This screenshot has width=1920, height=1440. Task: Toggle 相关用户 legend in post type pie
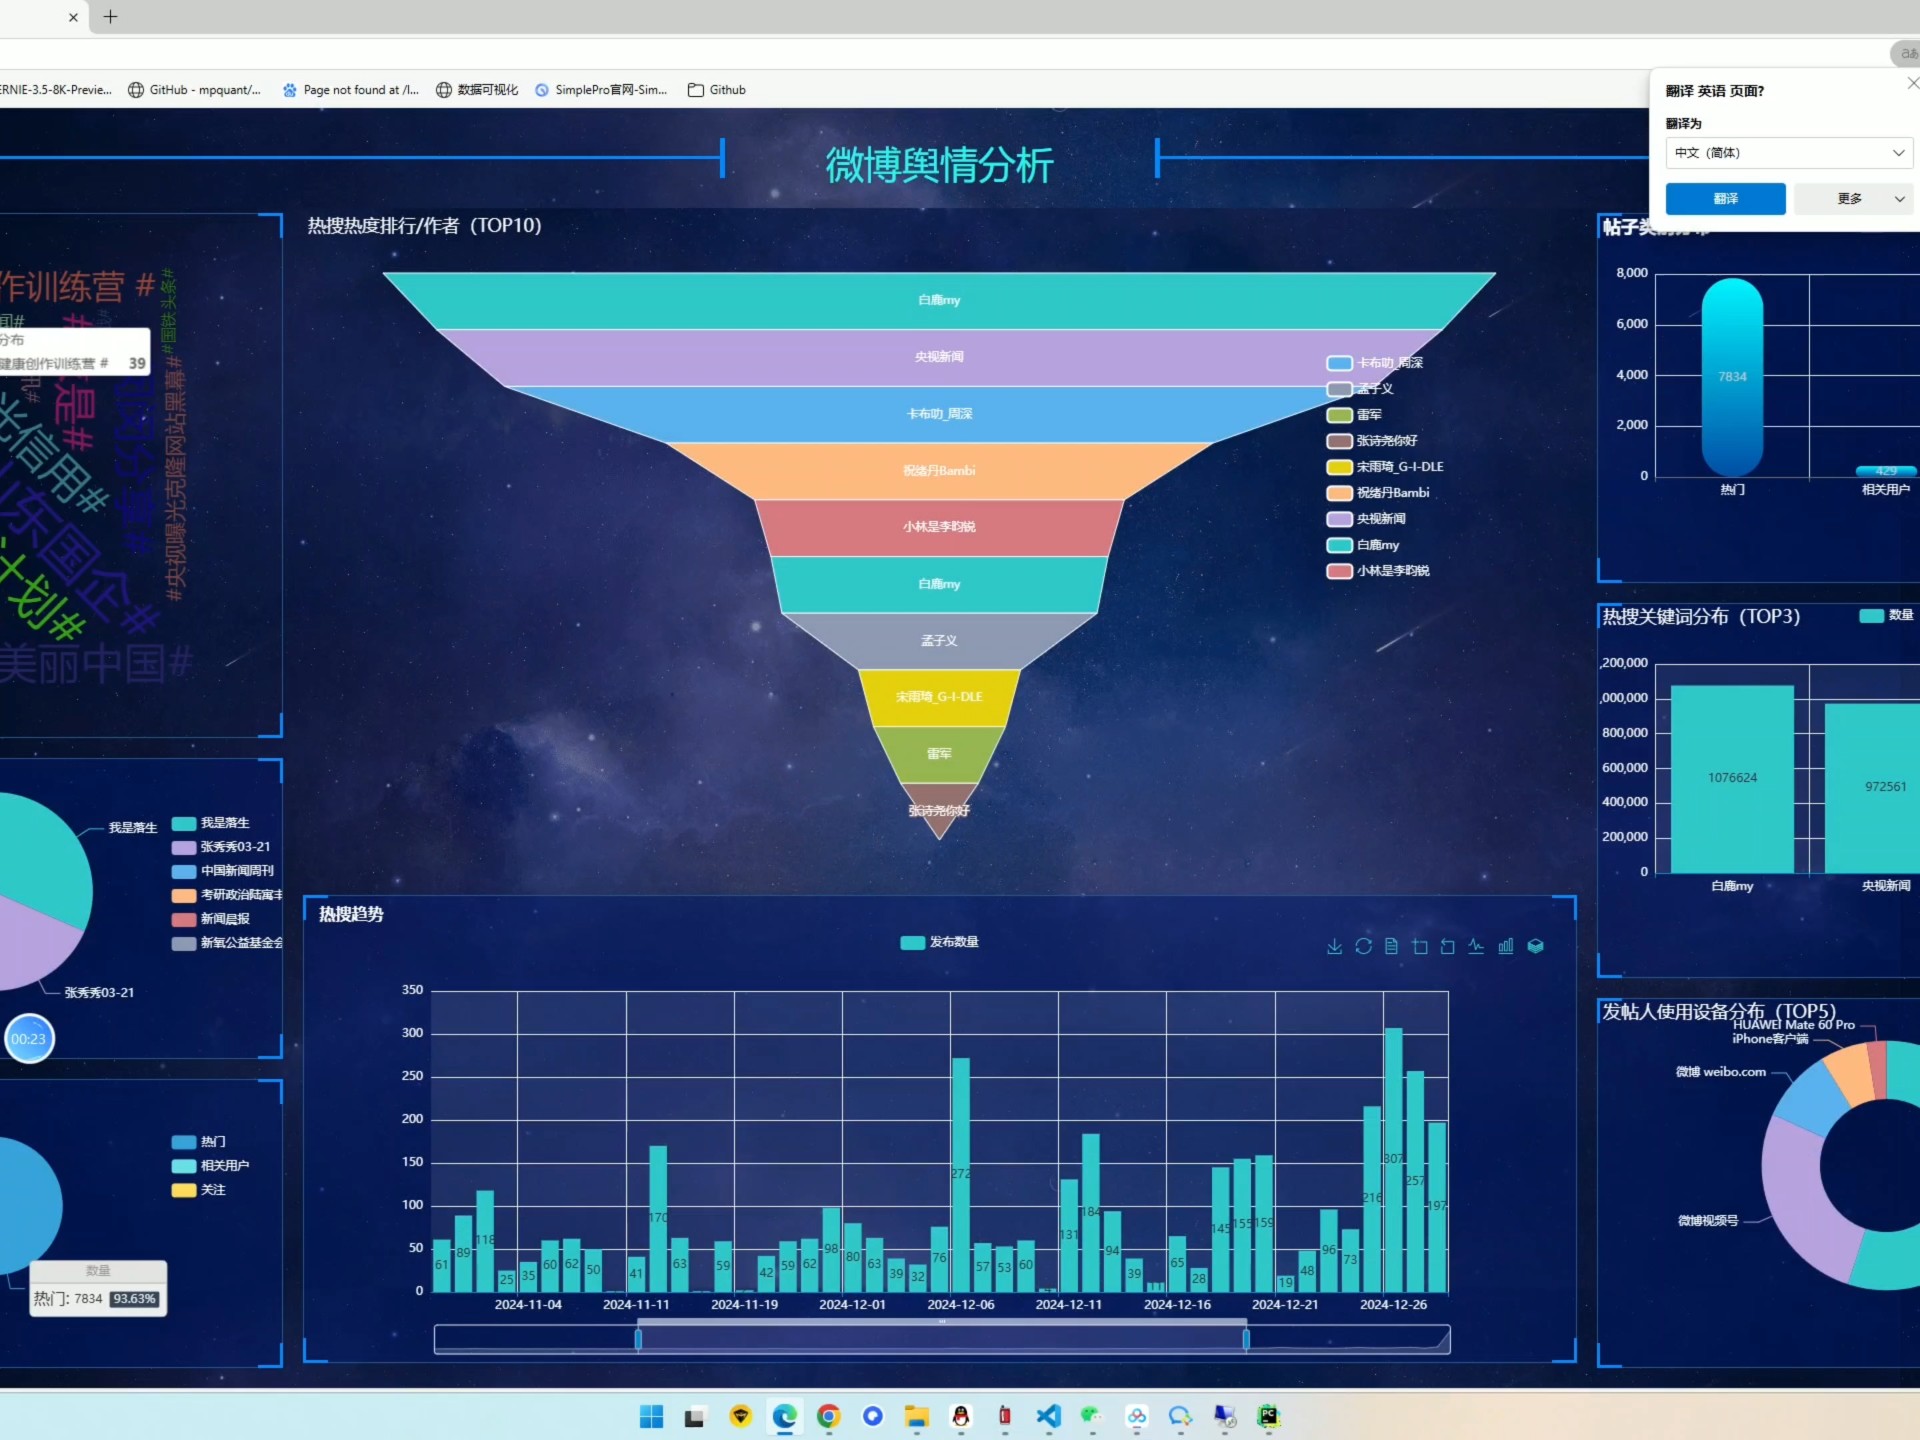(x=210, y=1166)
